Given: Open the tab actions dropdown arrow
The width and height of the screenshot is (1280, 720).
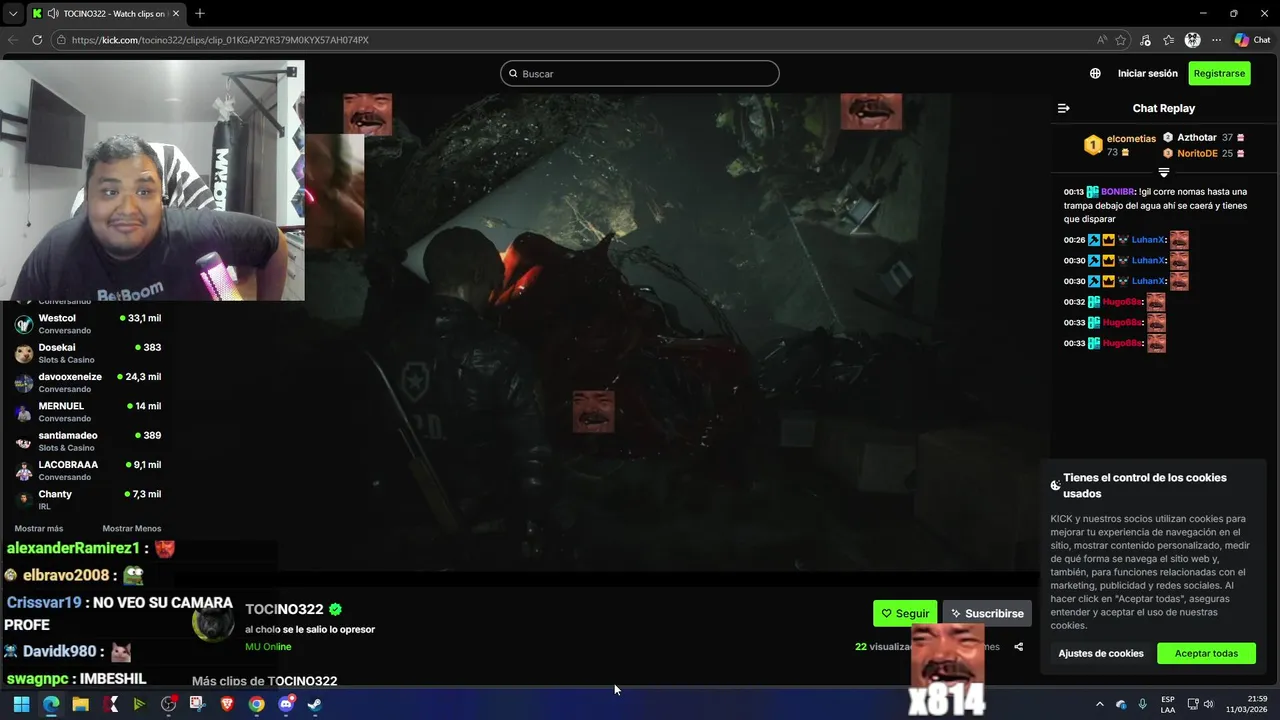Looking at the screenshot, I should click(x=13, y=14).
